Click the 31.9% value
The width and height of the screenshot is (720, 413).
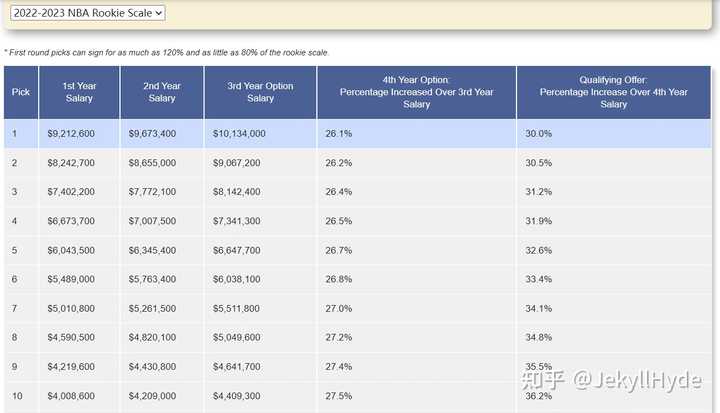tap(539, 221)
